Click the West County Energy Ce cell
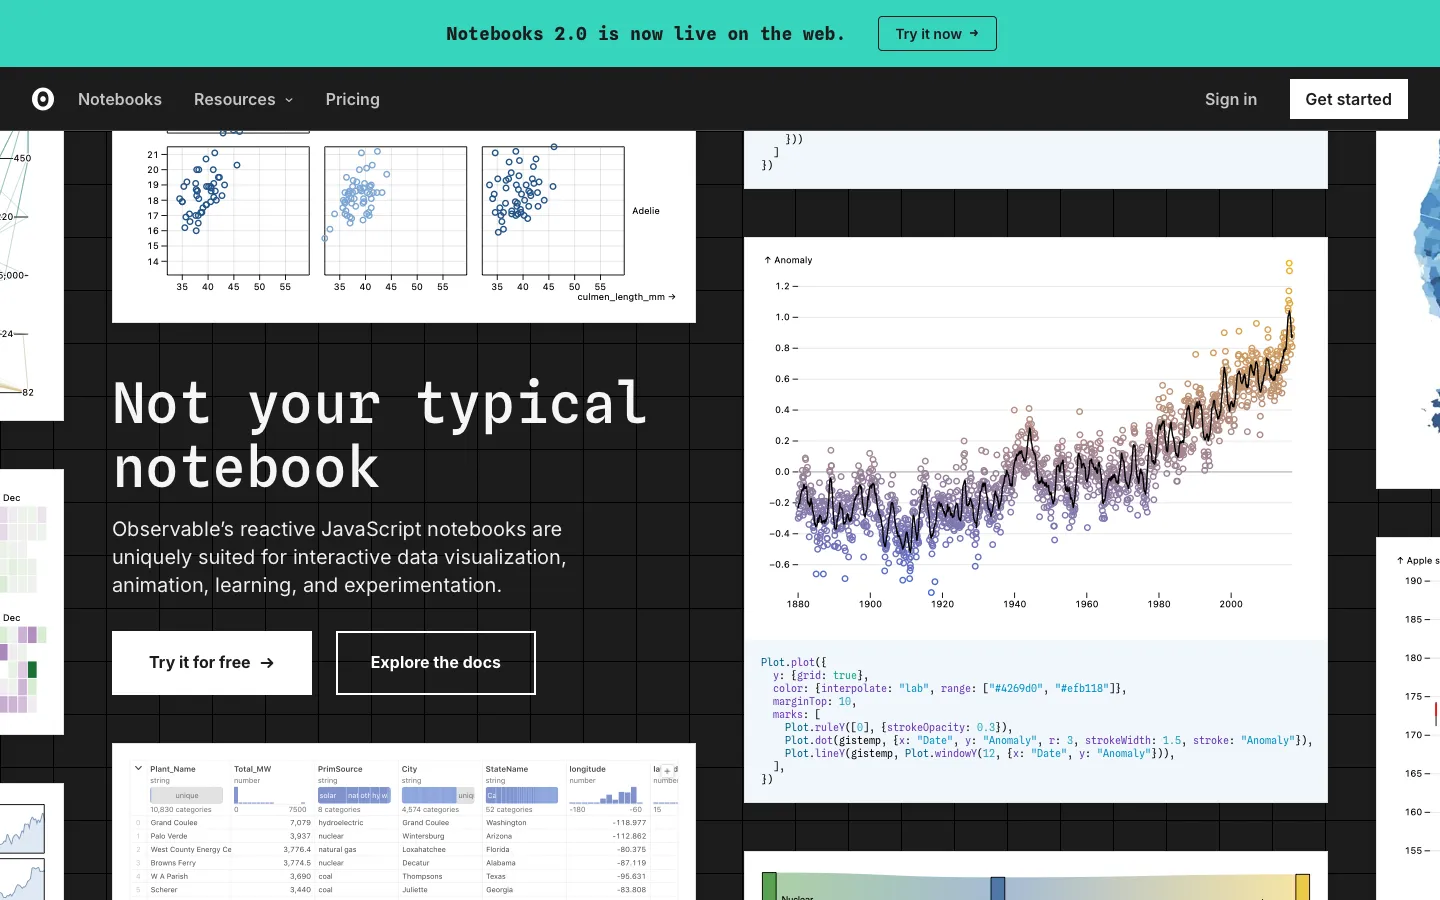Viewport: 1440px width, 900px height. (191, 849)
